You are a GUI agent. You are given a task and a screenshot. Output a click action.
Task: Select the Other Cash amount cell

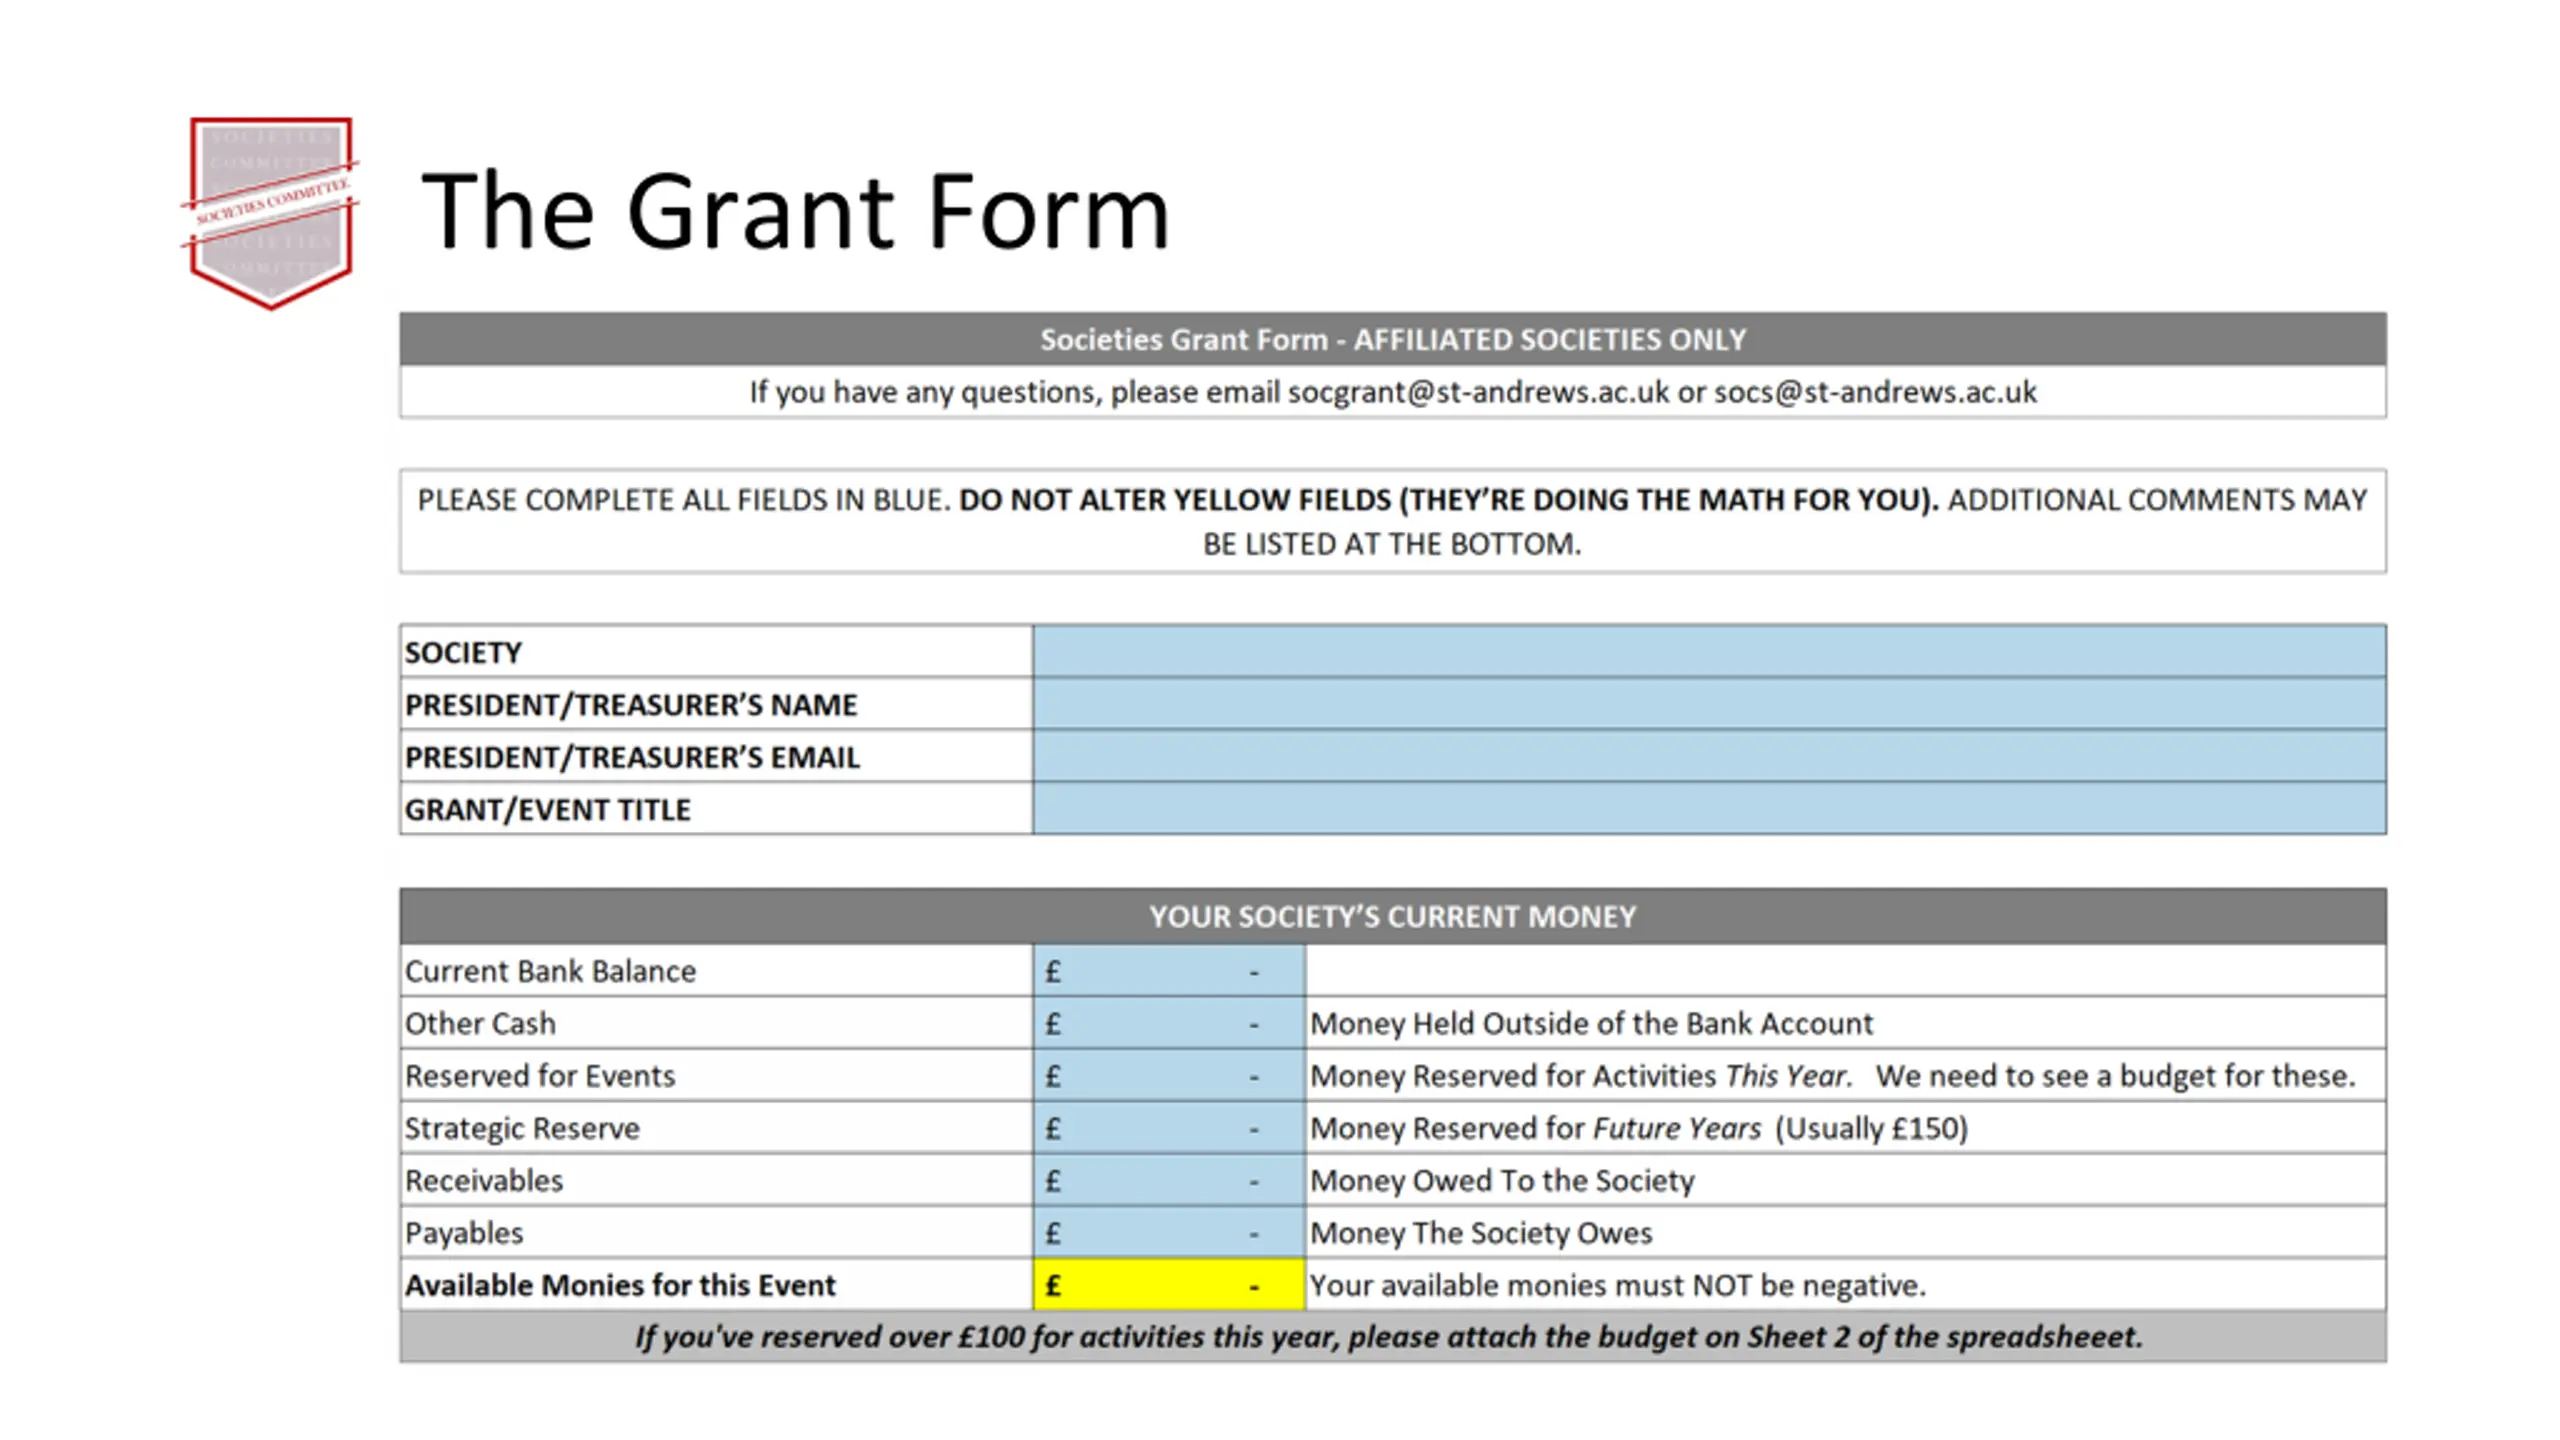[x=1169, y=1023]
